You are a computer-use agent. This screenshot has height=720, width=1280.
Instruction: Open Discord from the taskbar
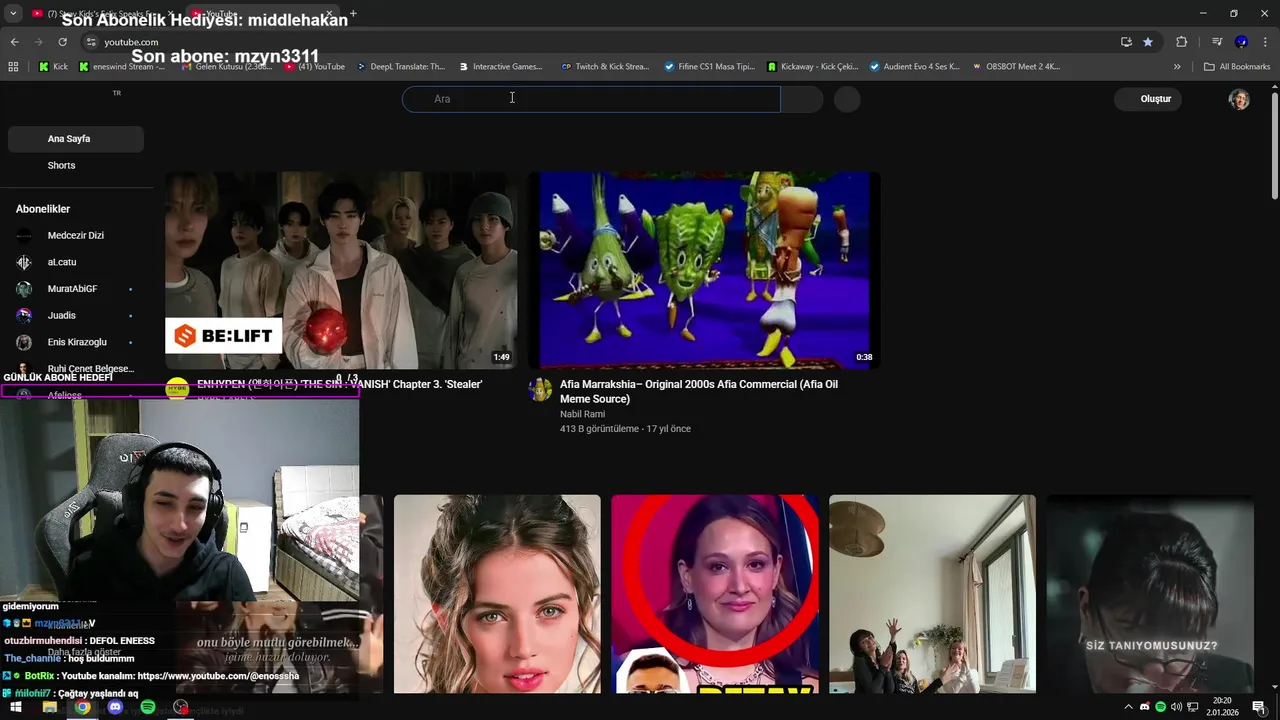(x=115, y=707)
